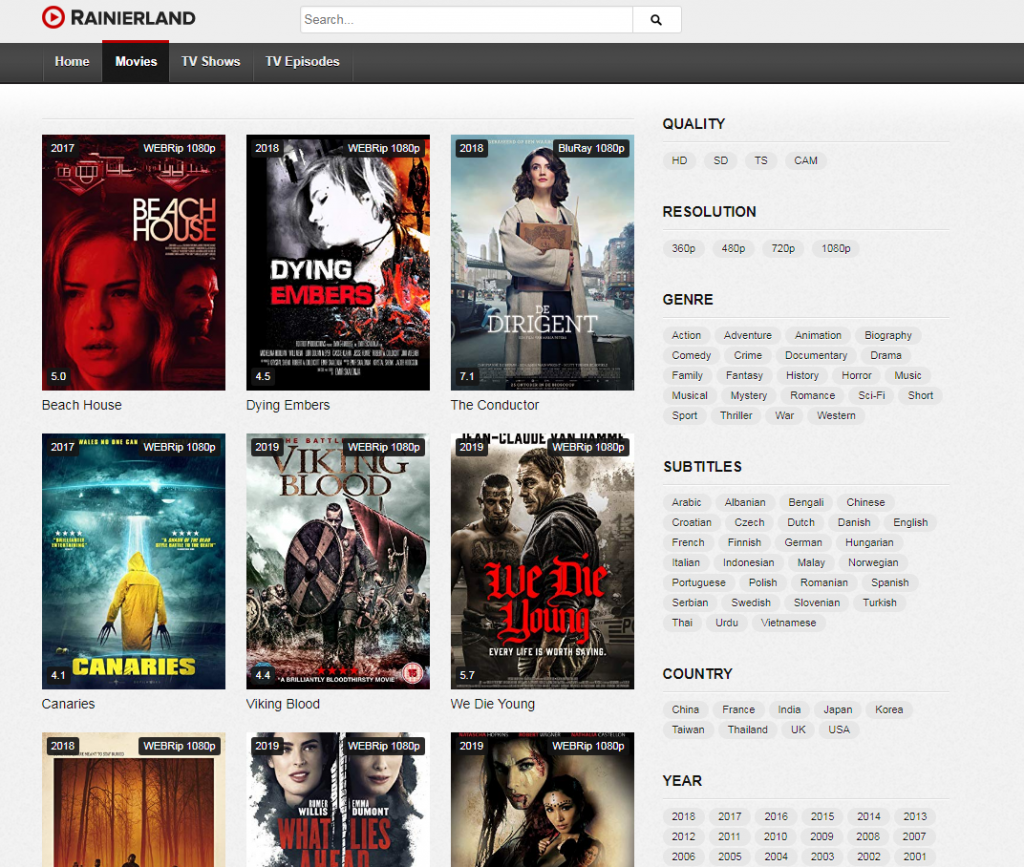Screen dimensions: 1024x867
Task: Select 720p resolution filter
Action: point(782,249)
